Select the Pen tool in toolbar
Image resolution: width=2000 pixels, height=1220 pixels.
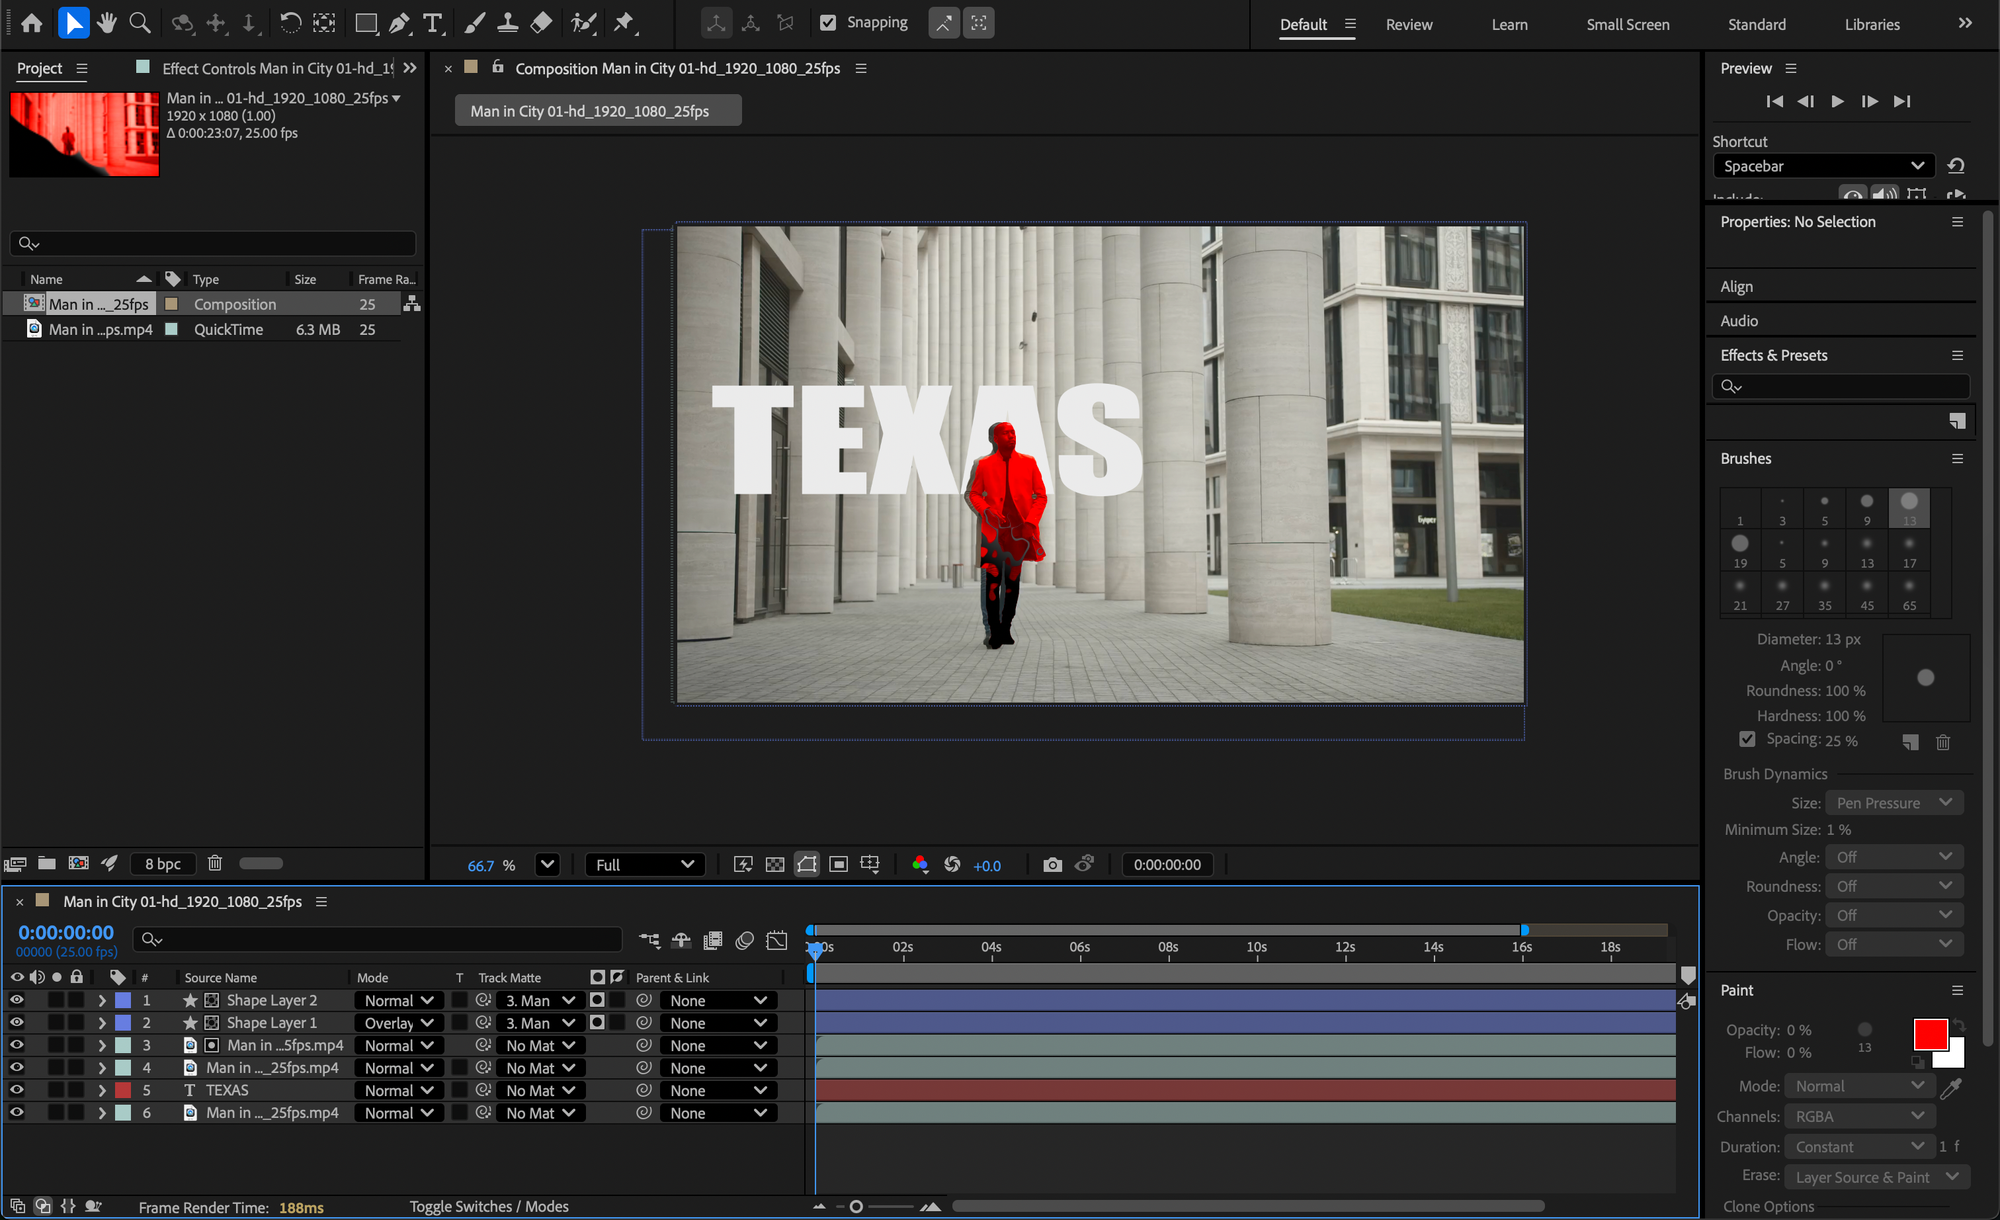[x=399, y=23]
